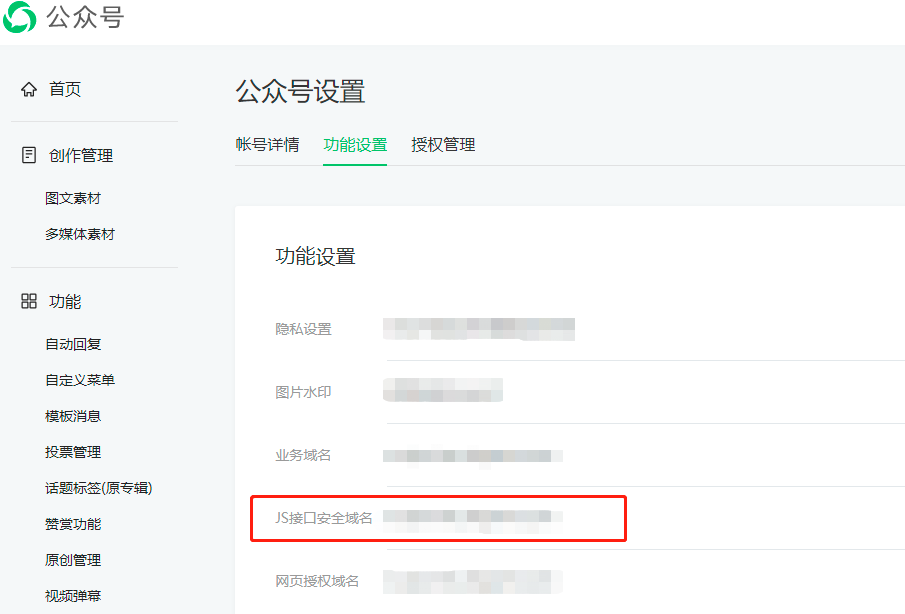Click the JS接口安全域名 row label
Image resolution: width=905 pixels, height=614 pixels.
[323, 518]
